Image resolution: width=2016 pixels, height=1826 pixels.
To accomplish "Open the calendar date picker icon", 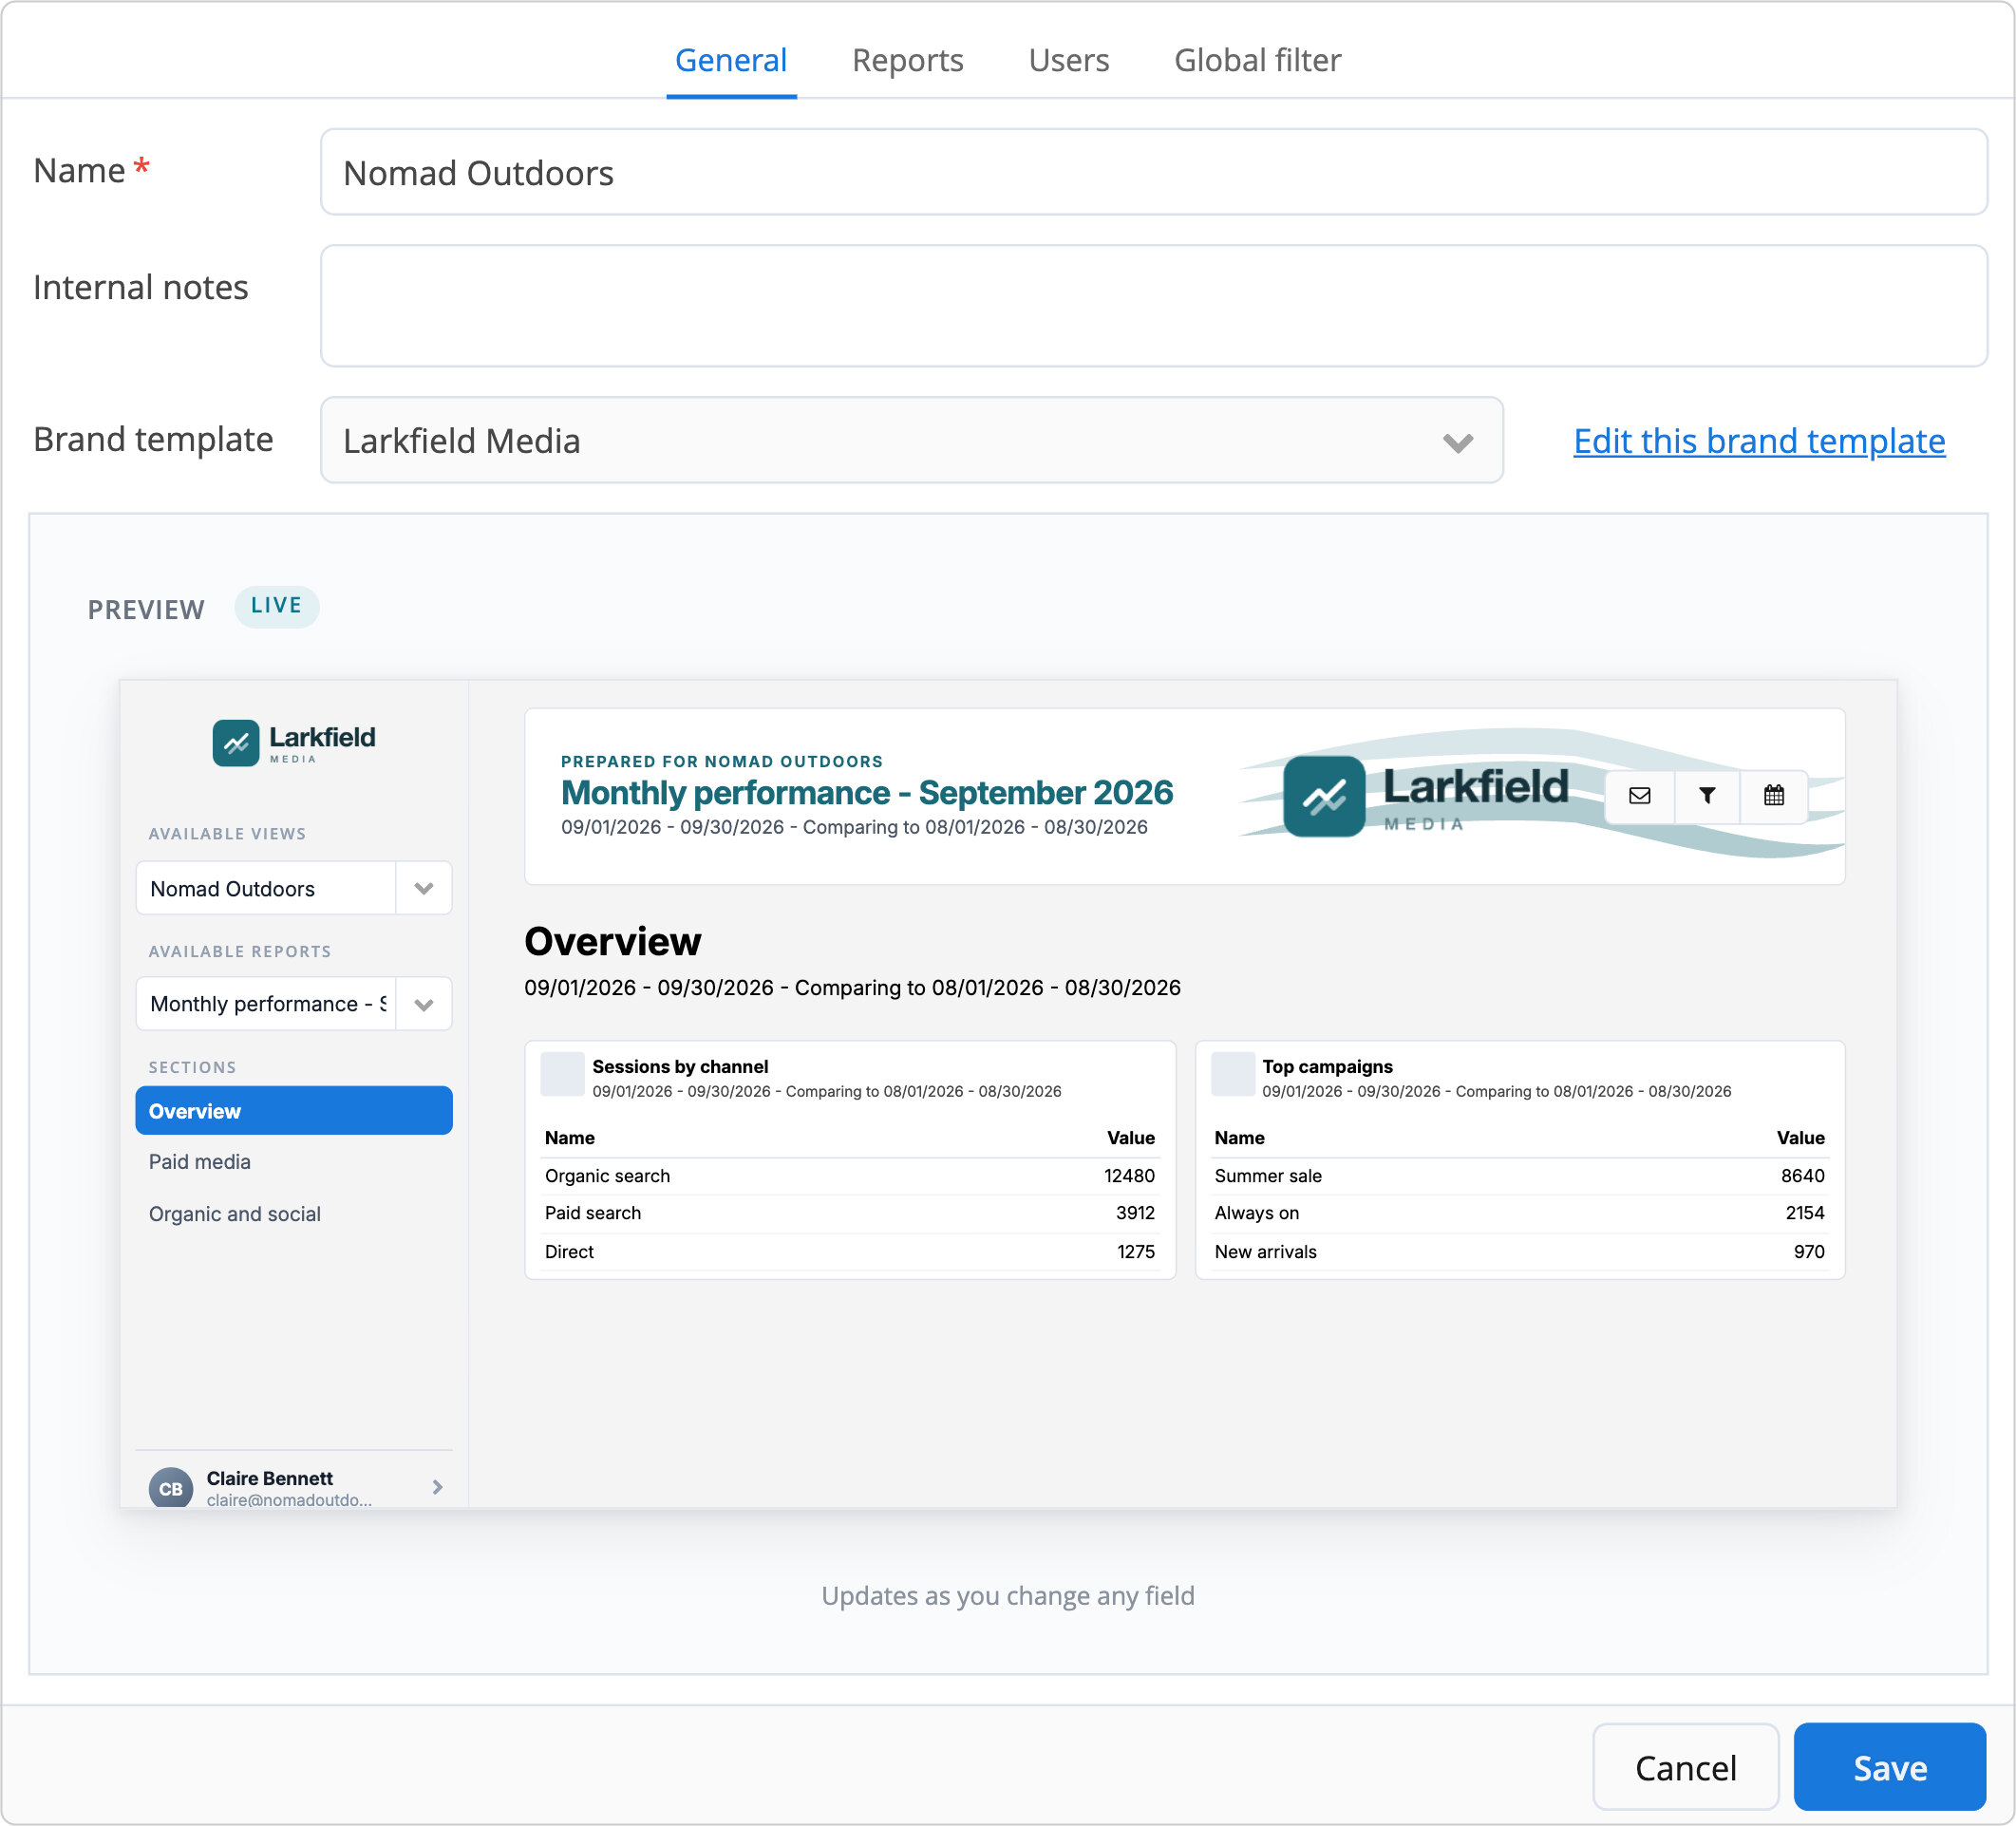I will (1773, 796).
